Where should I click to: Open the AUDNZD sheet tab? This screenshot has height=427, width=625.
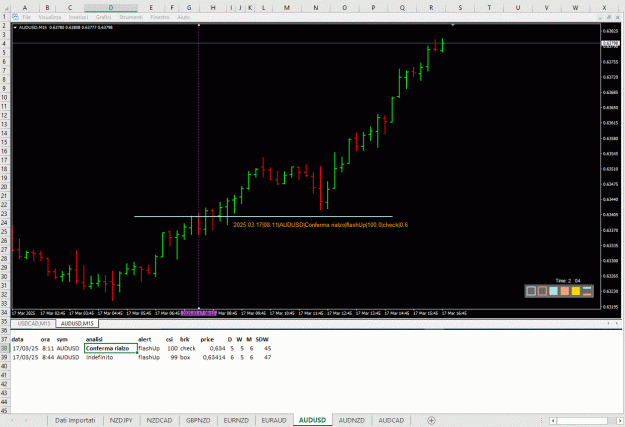click(352, 420)
